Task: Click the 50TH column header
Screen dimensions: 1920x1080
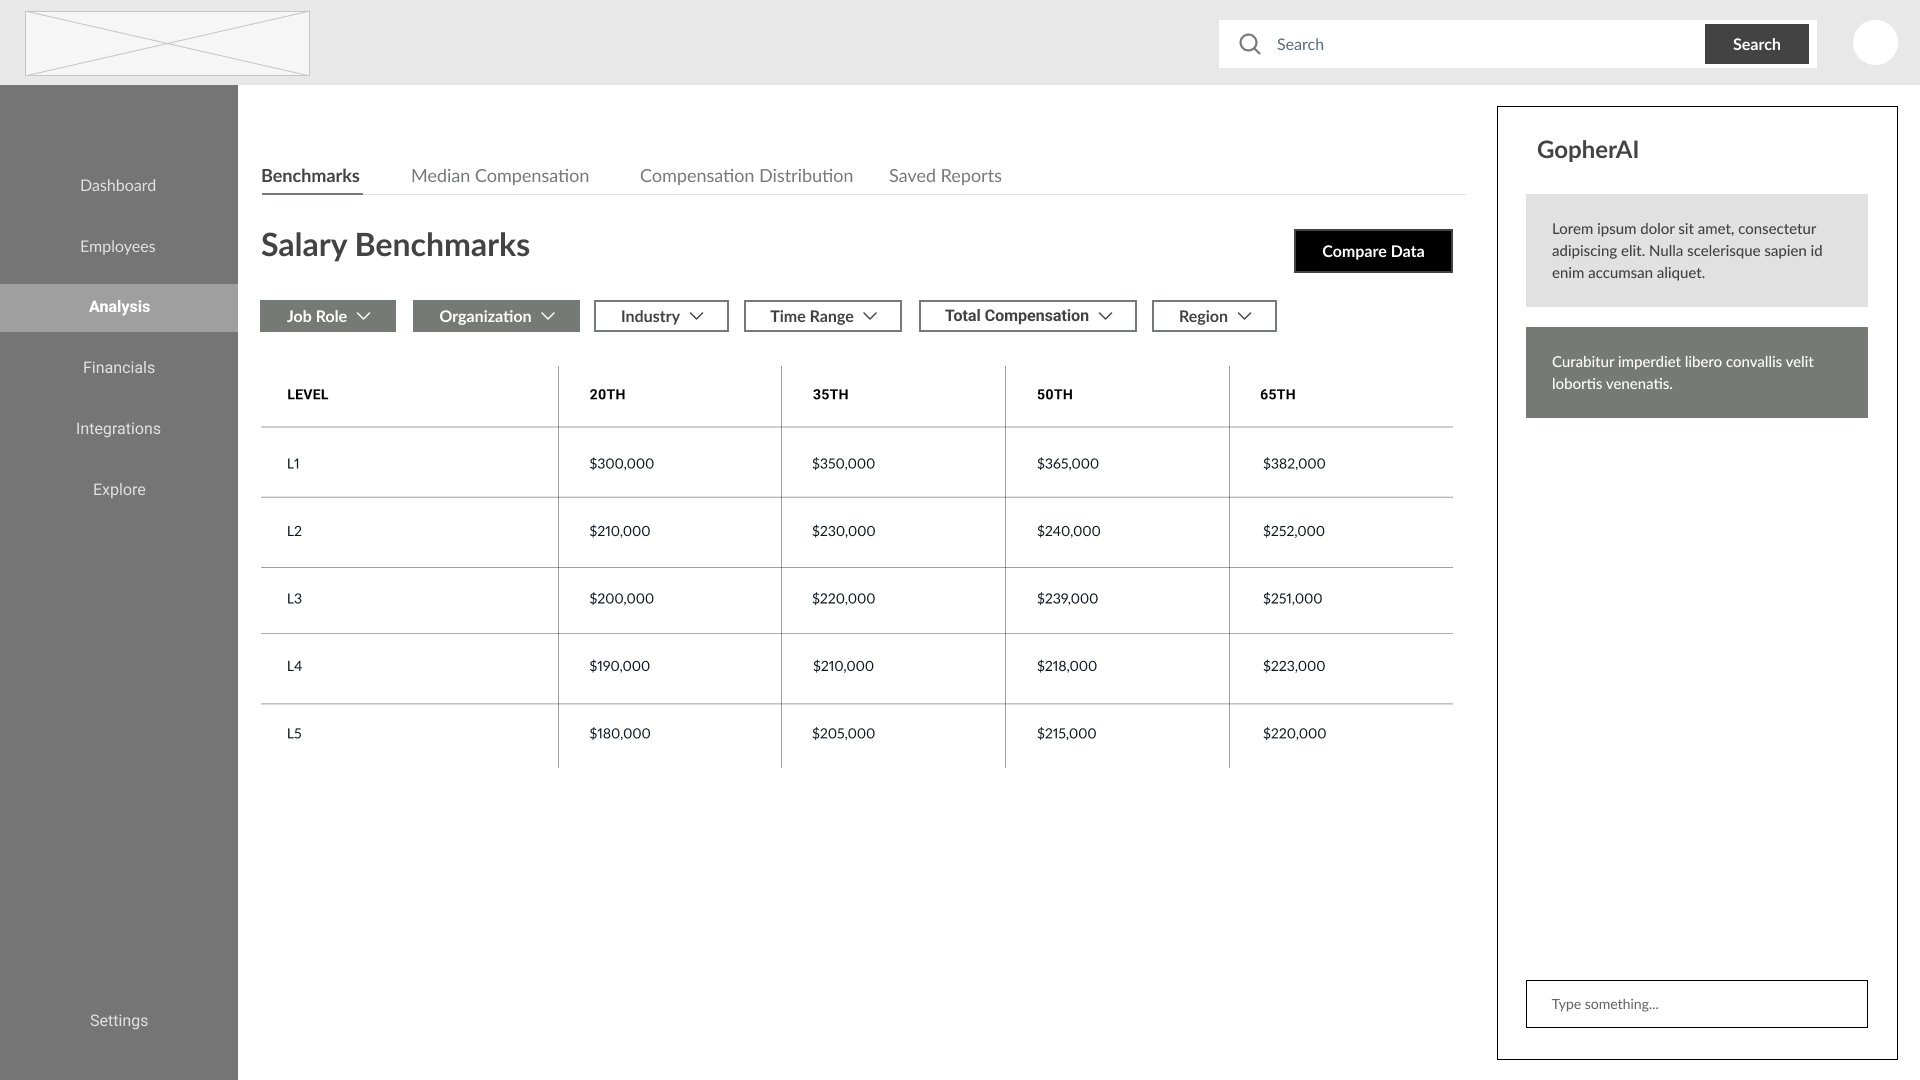Action: [x=1054, y=394]
